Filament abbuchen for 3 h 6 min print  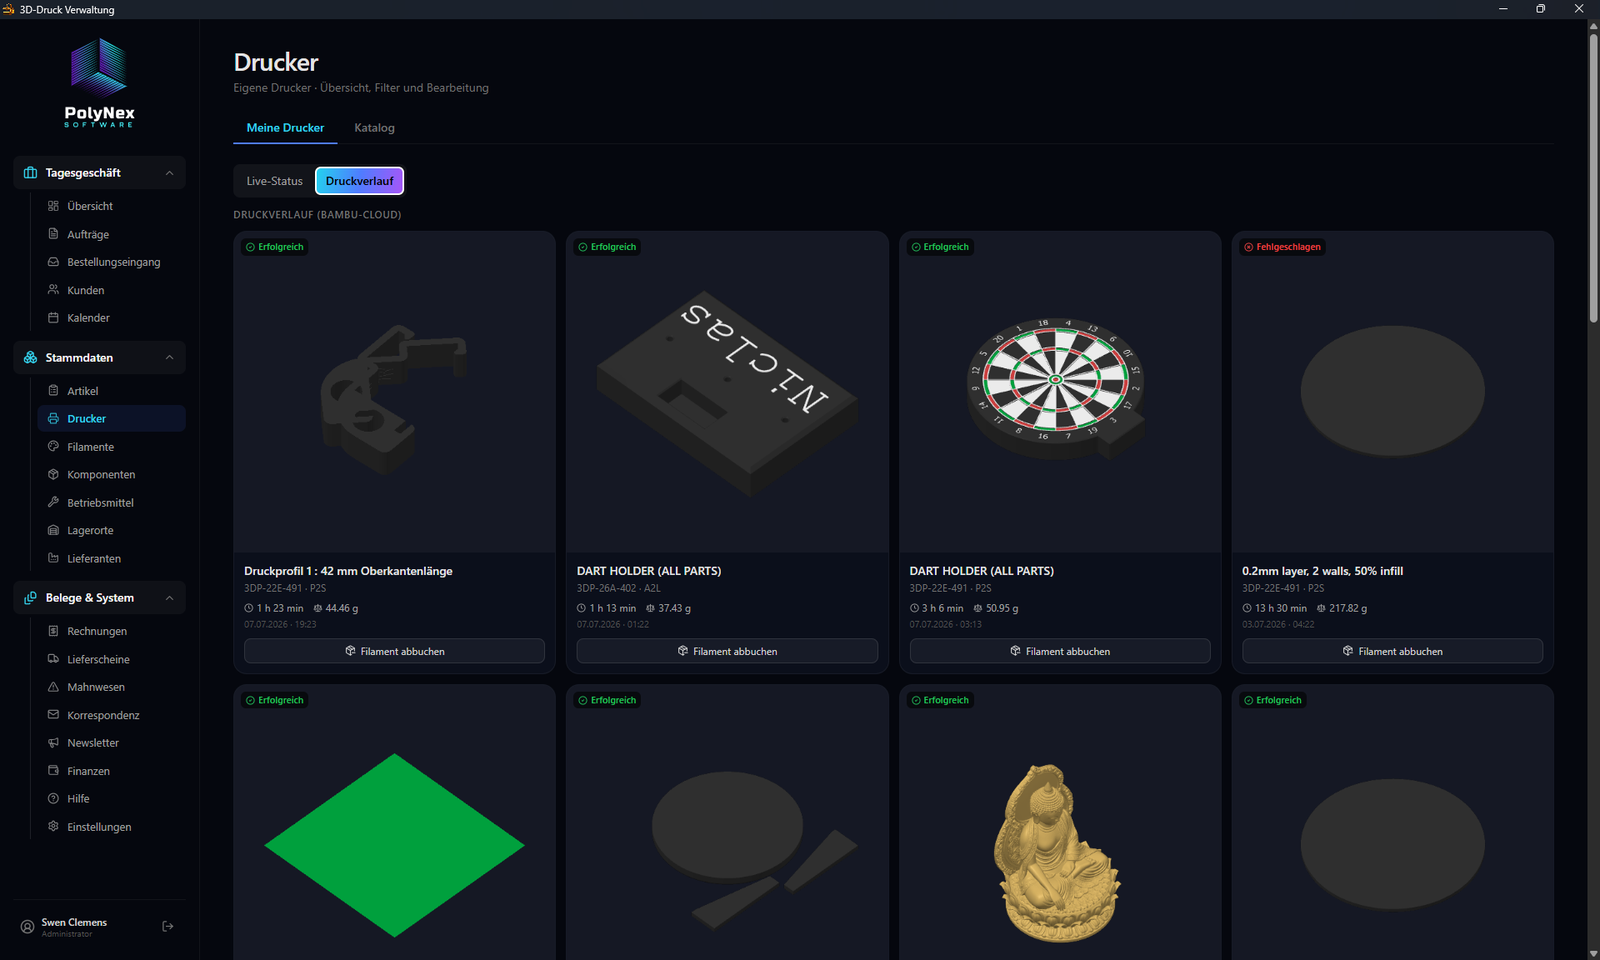pos(1060,651)
